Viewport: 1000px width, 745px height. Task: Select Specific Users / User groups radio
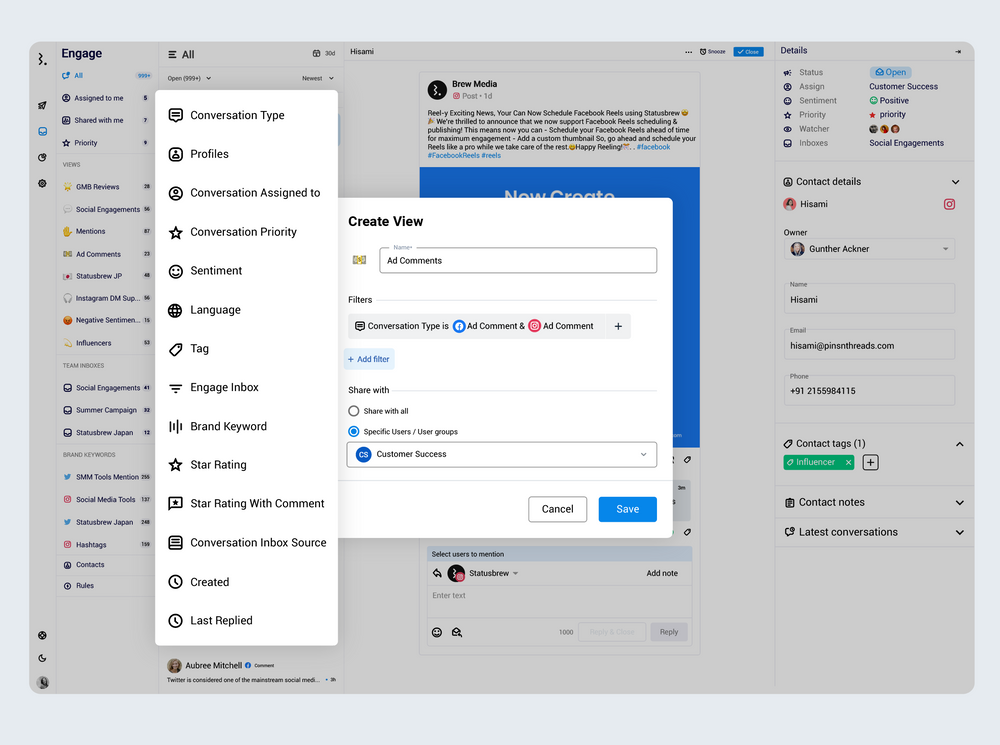point(354,432)
